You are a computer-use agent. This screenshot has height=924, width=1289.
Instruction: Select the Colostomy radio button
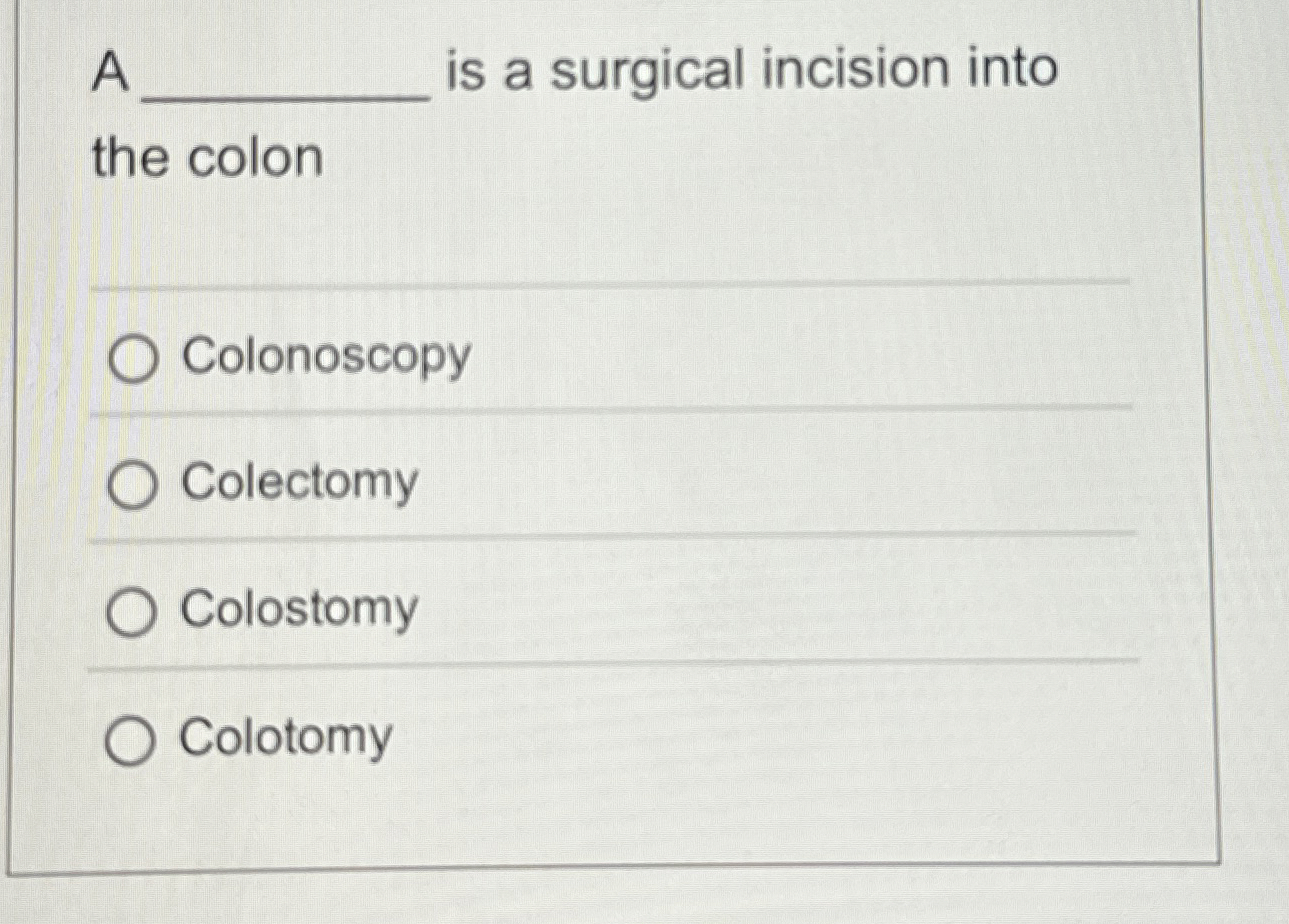131,611
